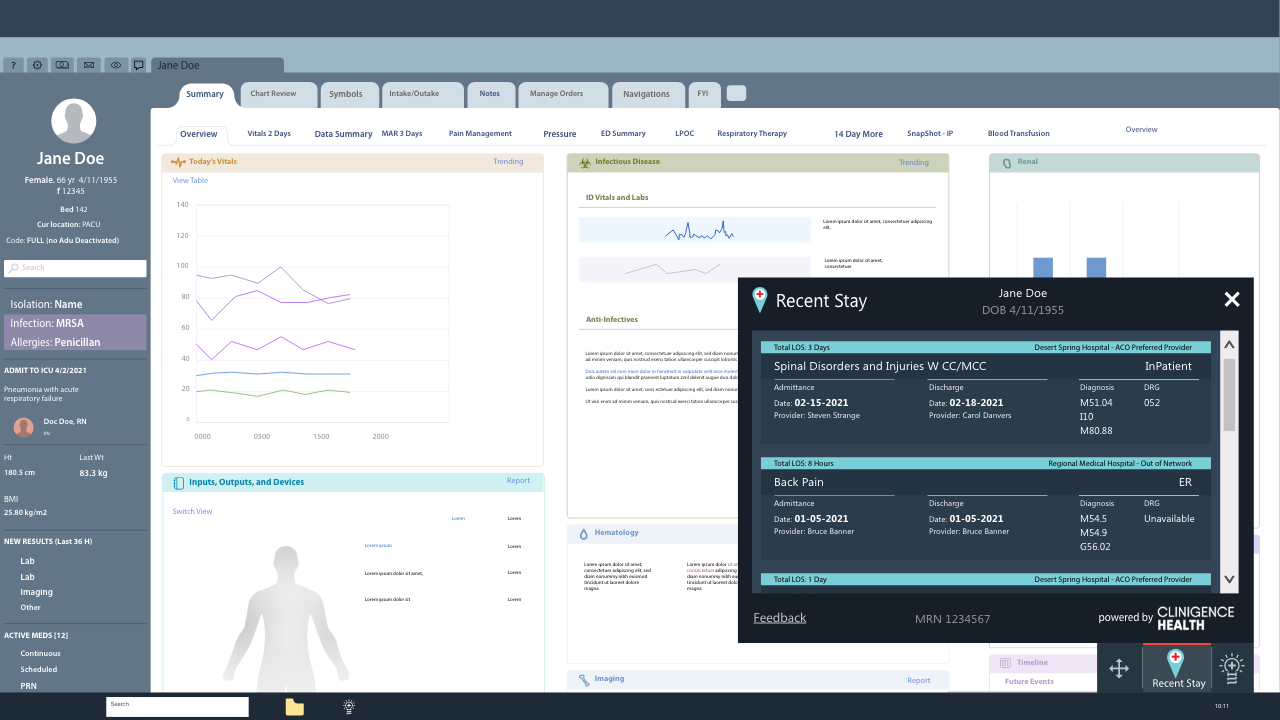
Task: Click Trending in Infectious Disease
Action: 914,162
